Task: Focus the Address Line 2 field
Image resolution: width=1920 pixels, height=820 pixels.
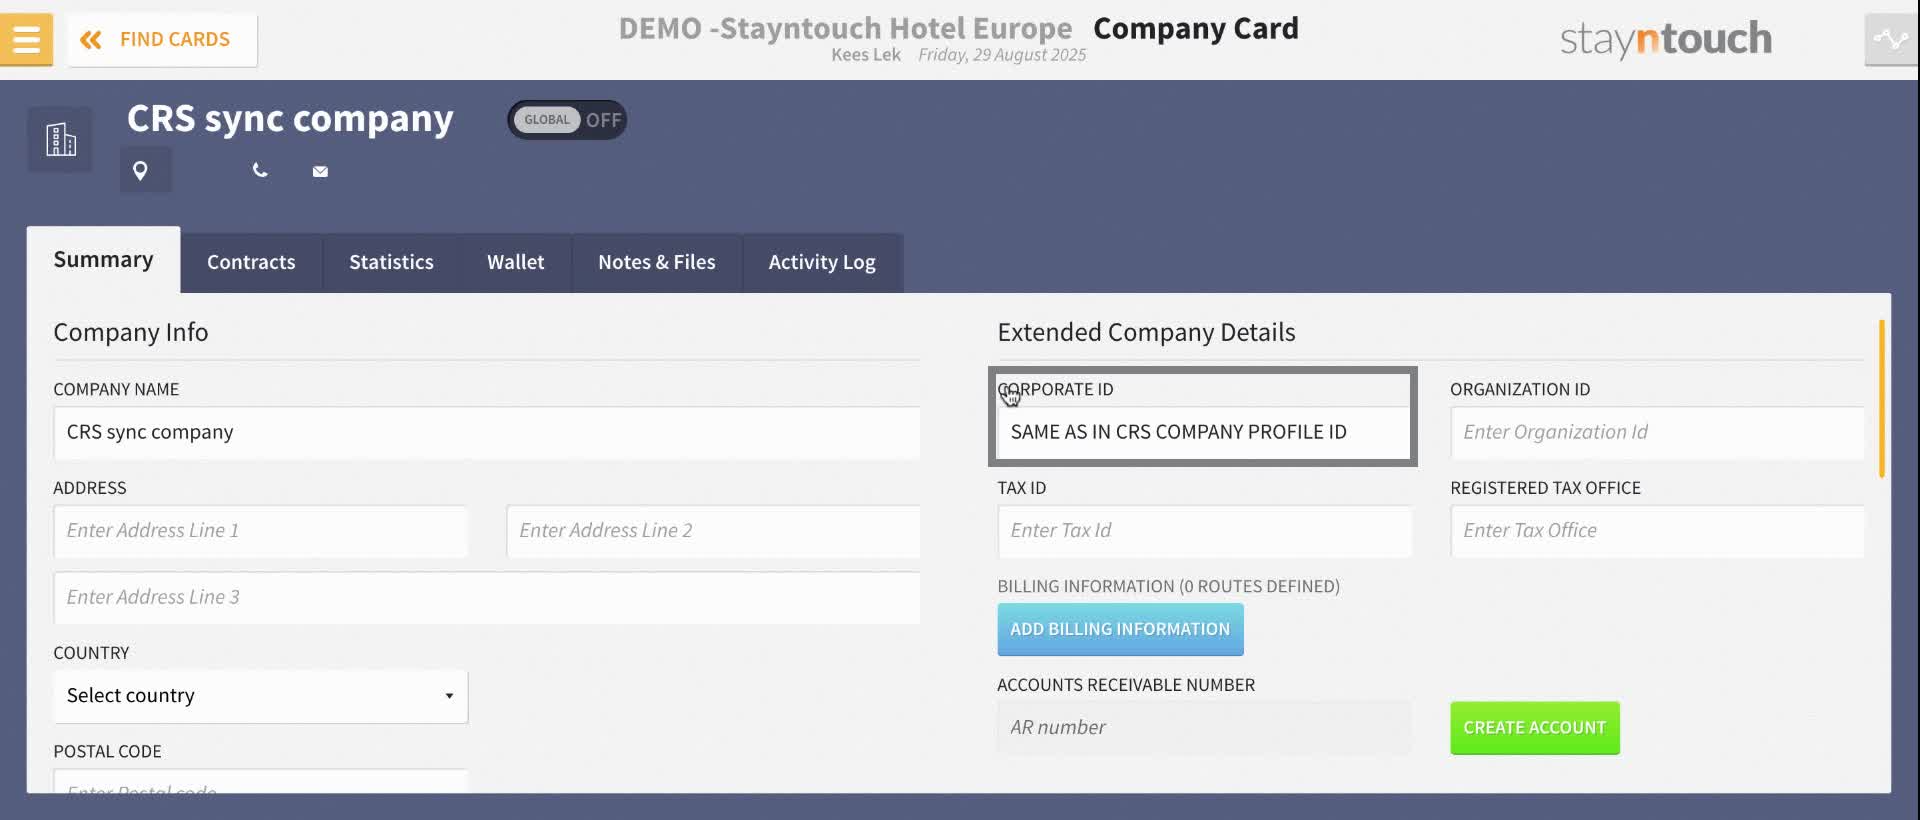Action: (x=713, y=531)
